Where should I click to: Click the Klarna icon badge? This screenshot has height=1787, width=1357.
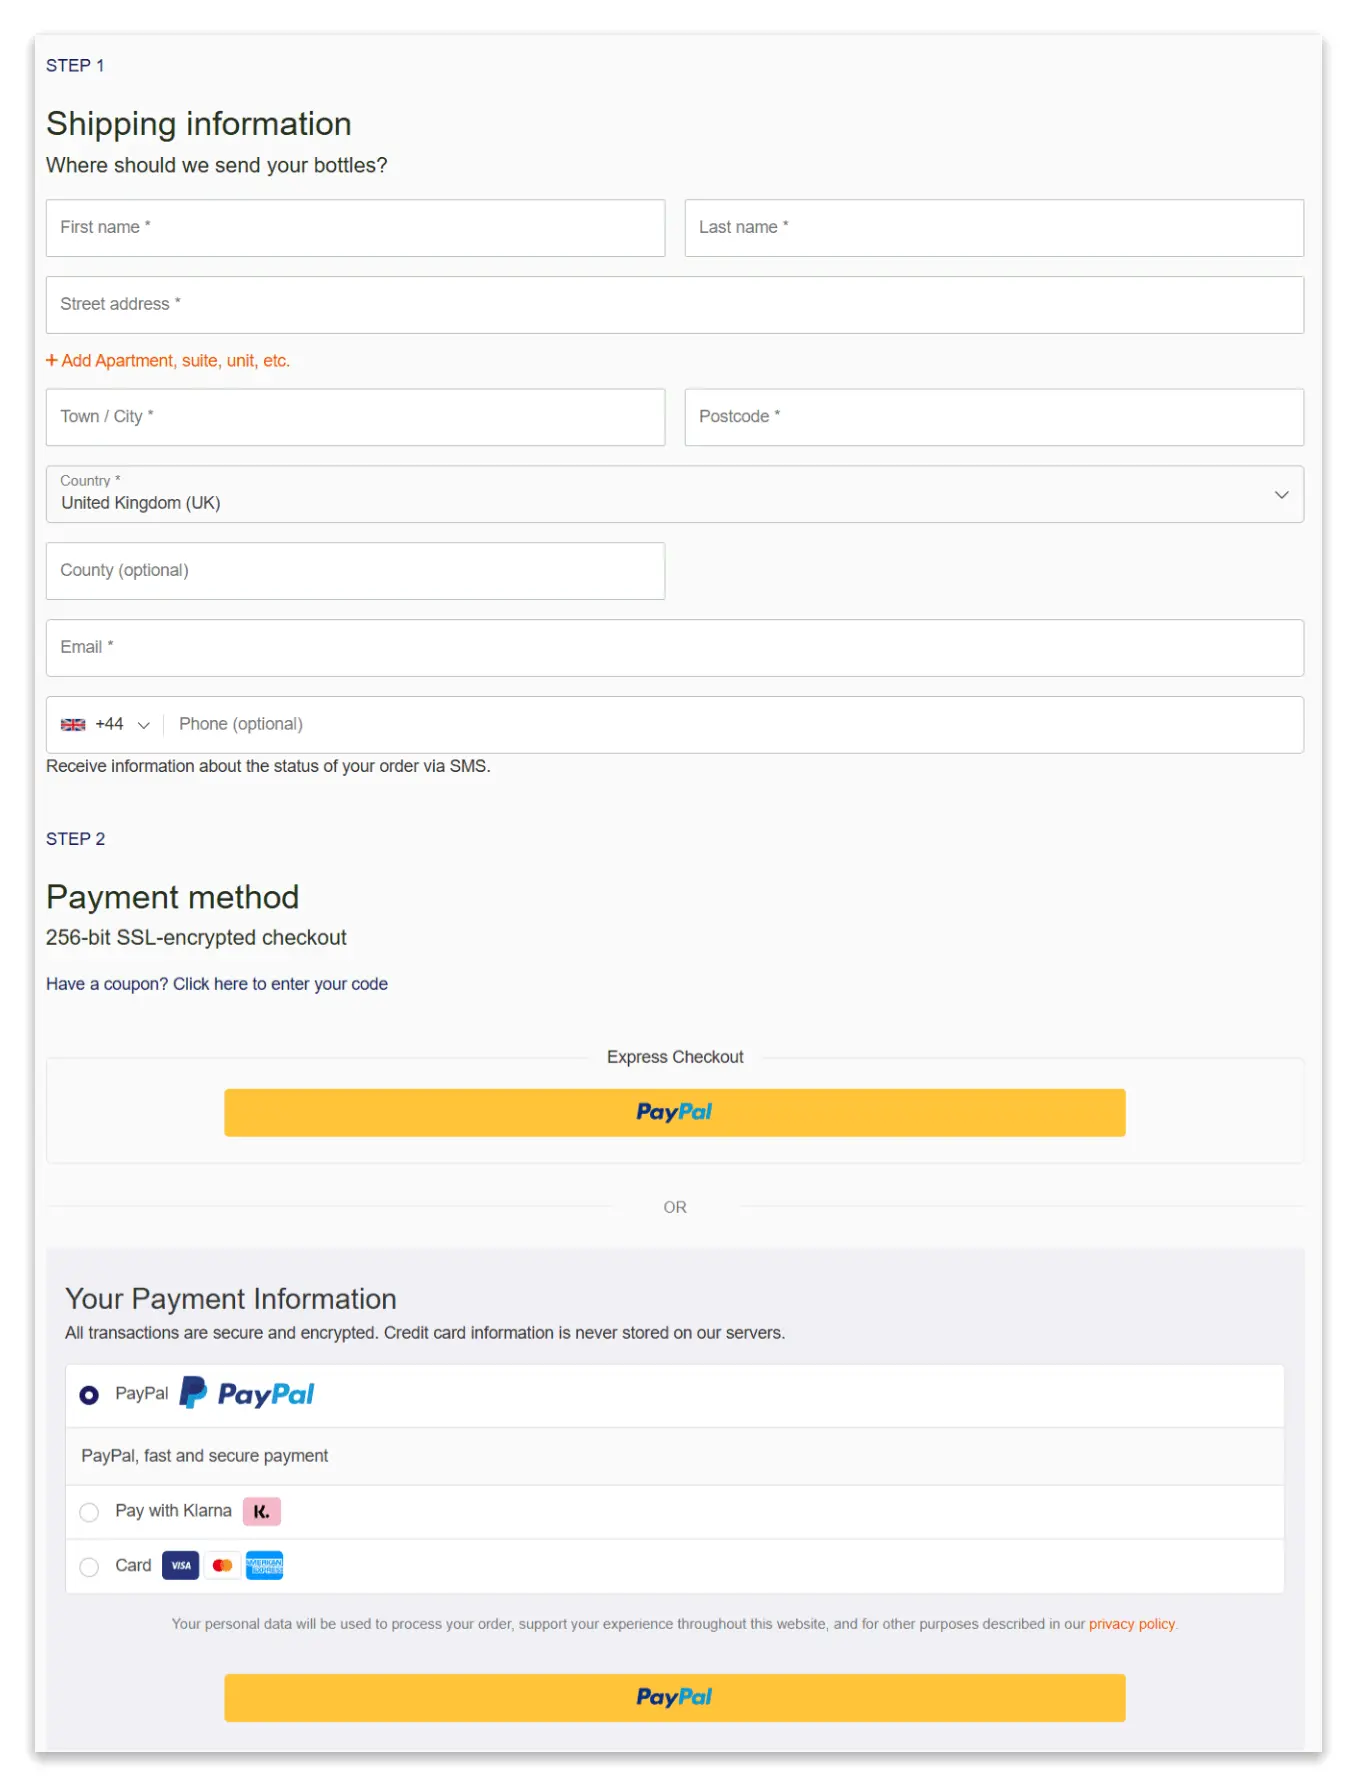pyautogui.click(x=262, y=1511)
